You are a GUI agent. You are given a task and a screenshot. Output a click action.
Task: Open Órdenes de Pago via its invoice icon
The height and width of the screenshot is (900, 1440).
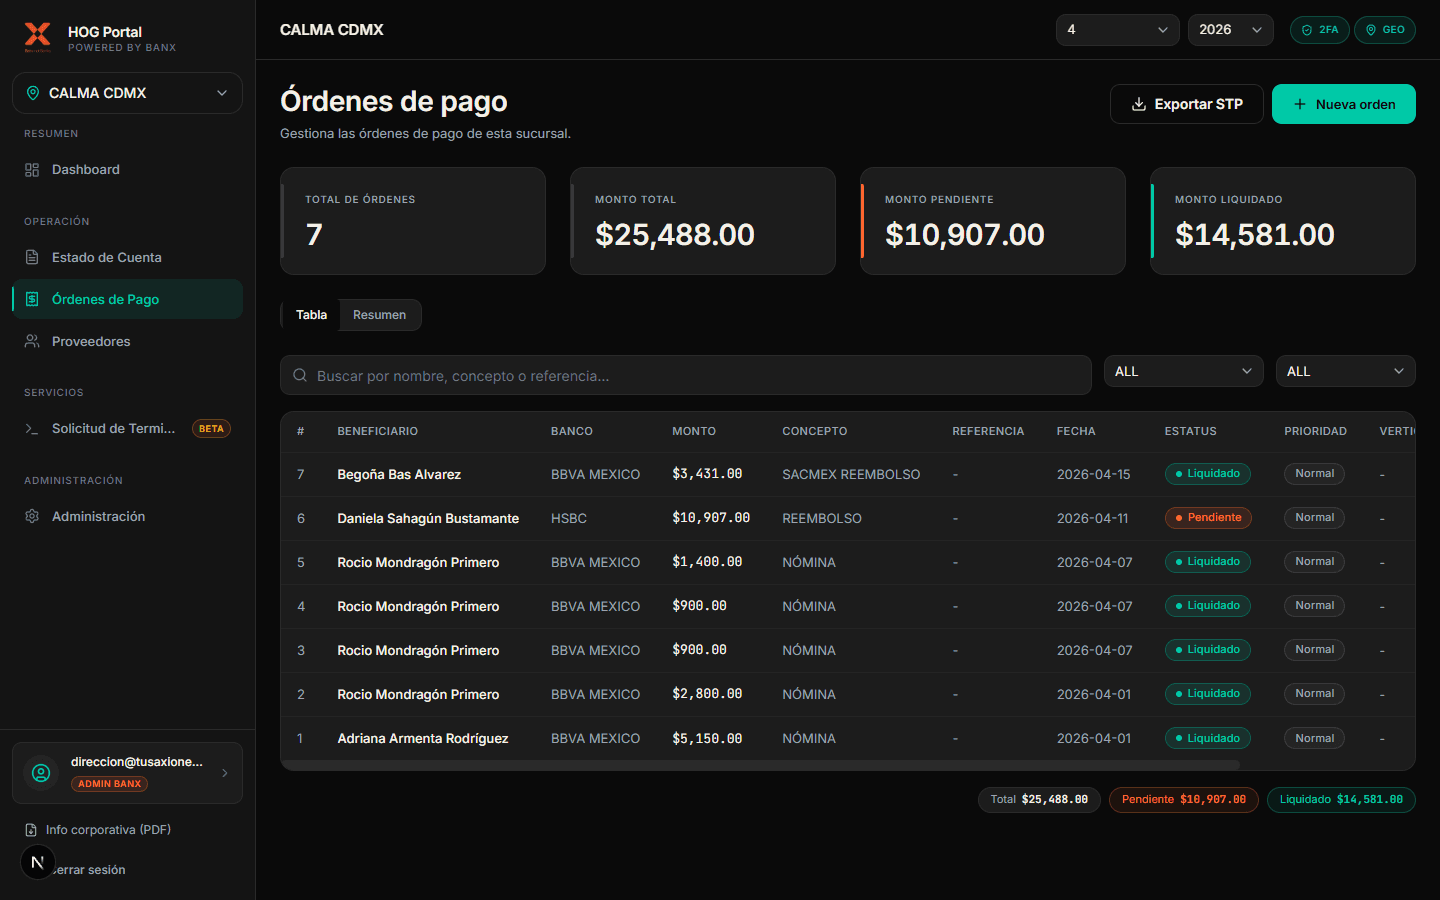tap(31, 299)
